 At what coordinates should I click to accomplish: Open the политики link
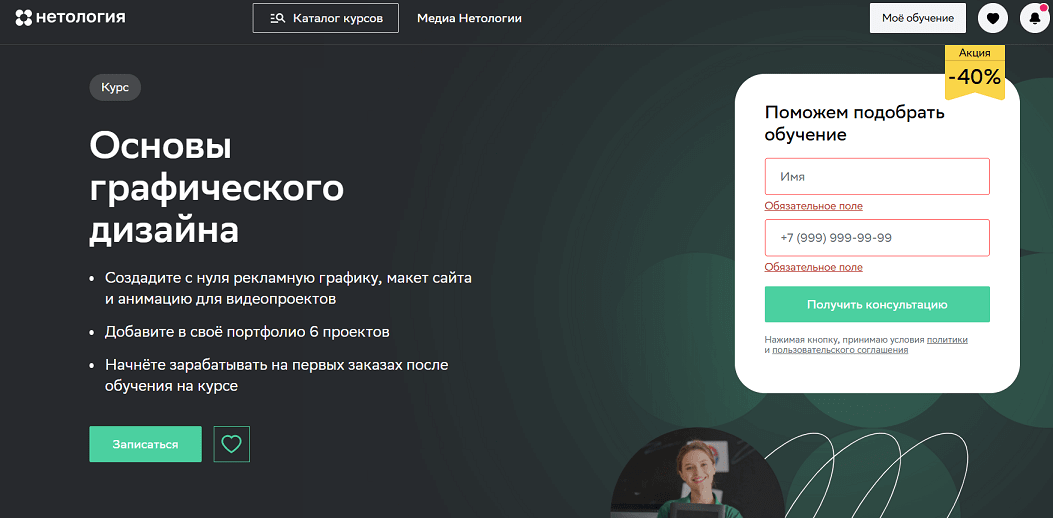coord(947,340)
